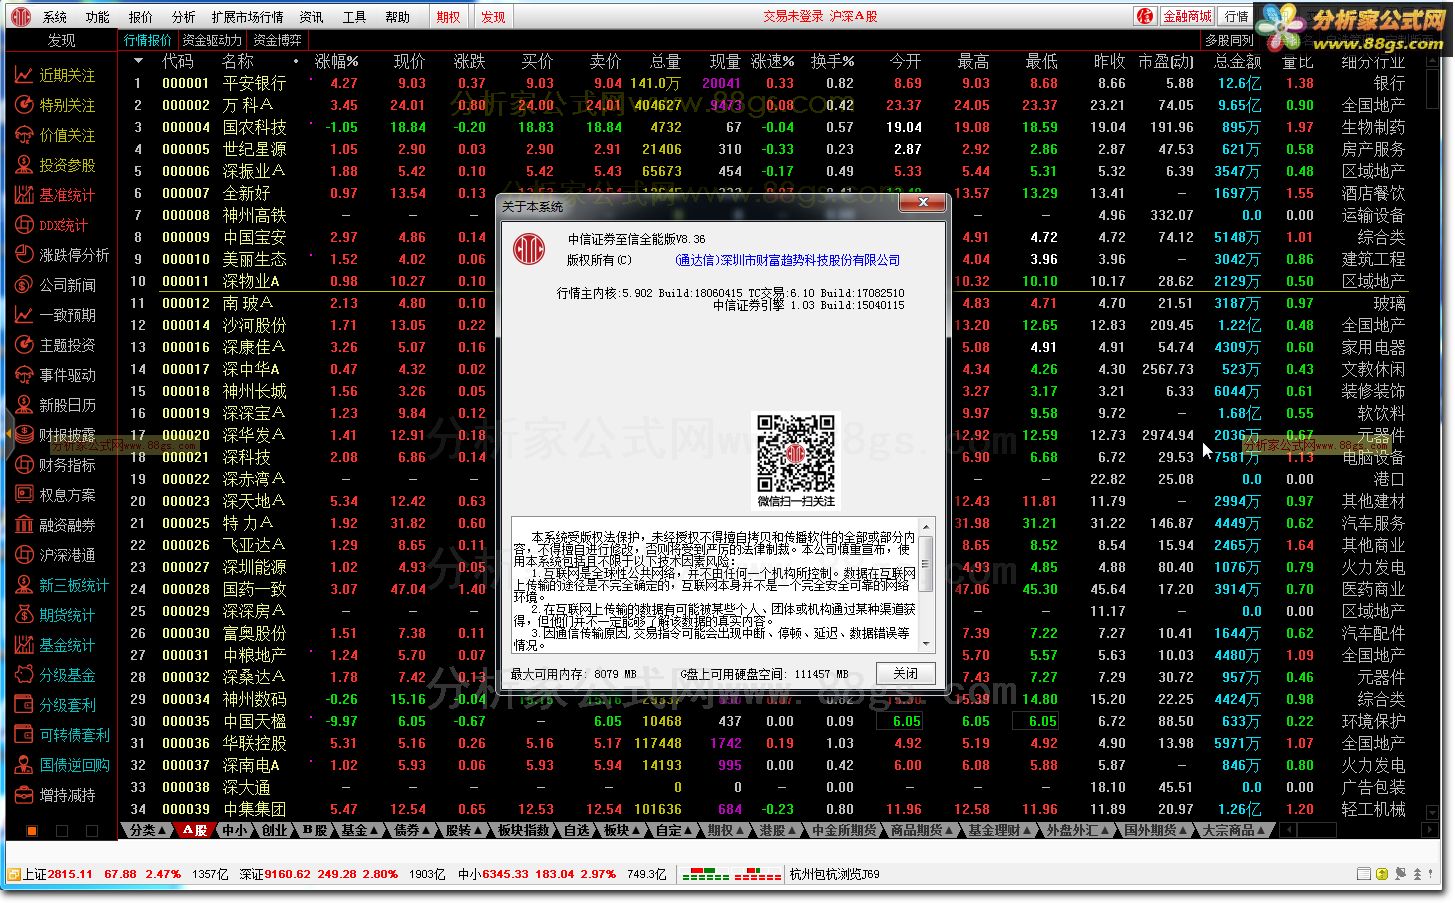This screenshot has height=903, width=1455.
Task: Open 金融商城 button
Action: tap(1187, 16)
